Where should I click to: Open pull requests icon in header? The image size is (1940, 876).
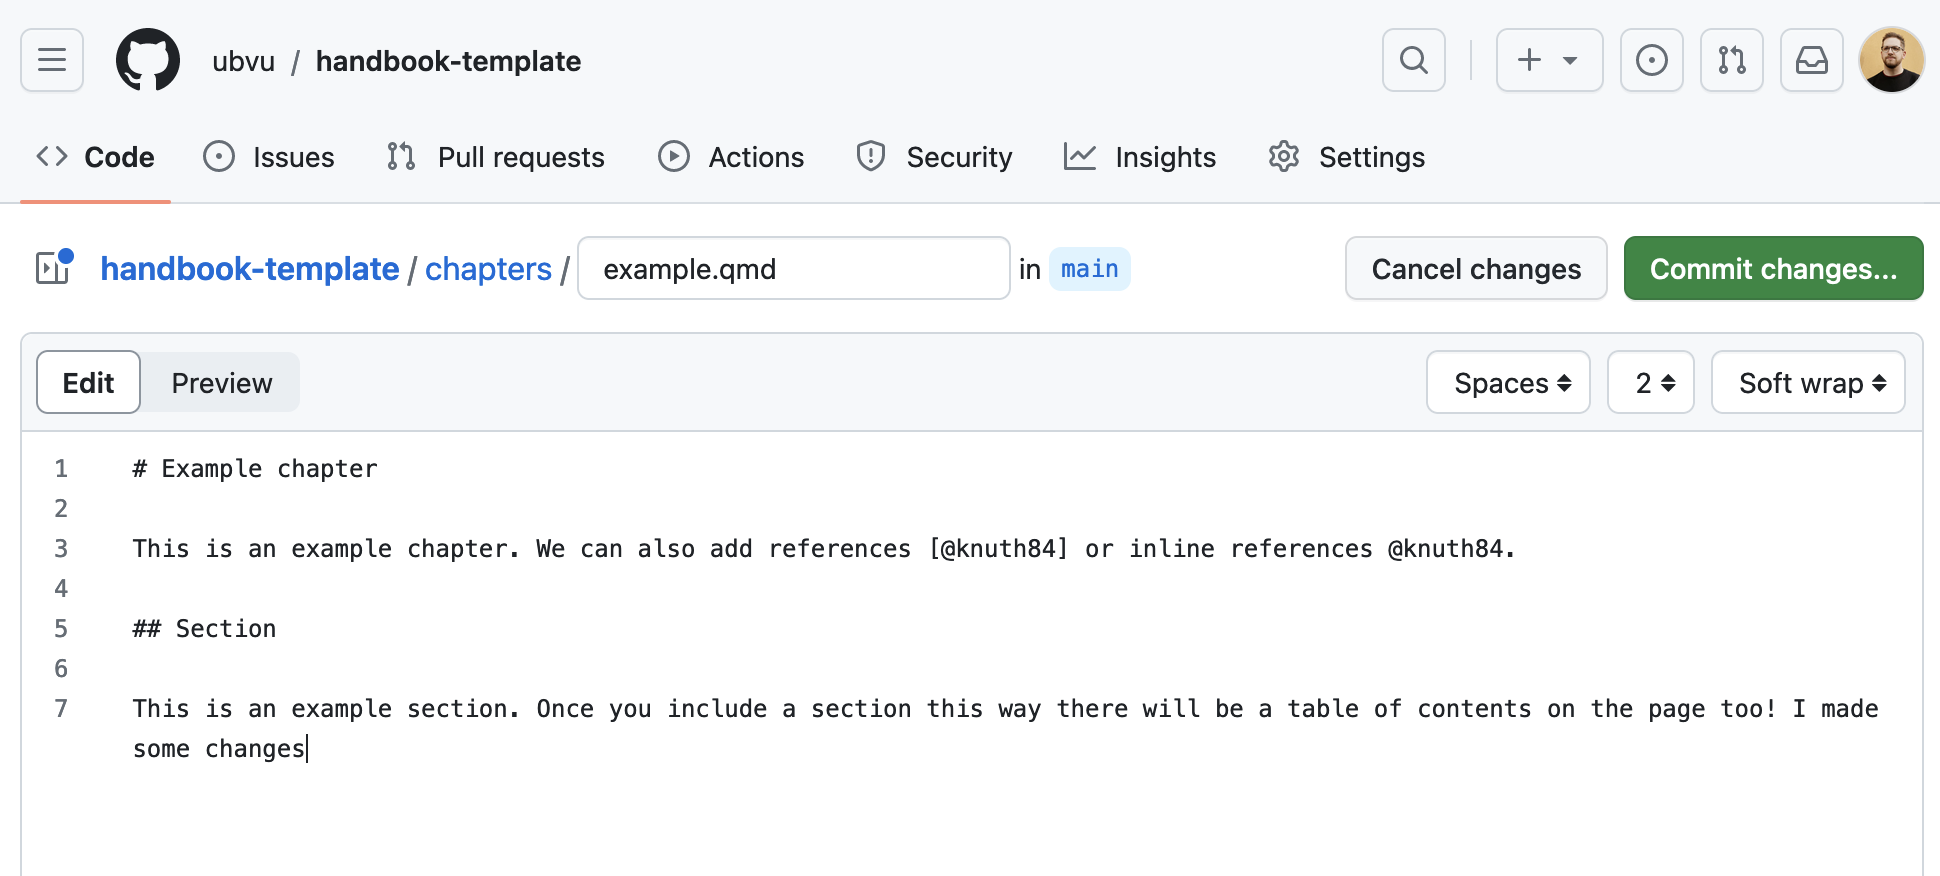click(1731, 60)
